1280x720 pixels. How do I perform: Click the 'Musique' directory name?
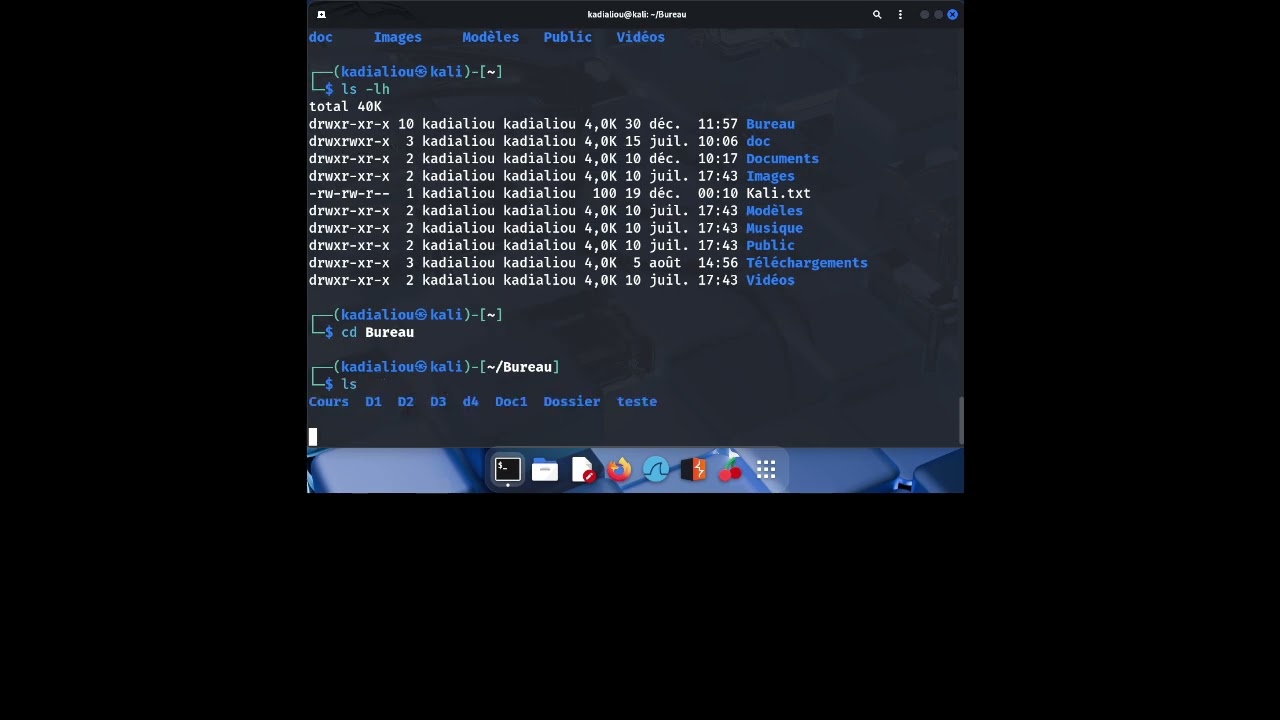click(774, 228)
